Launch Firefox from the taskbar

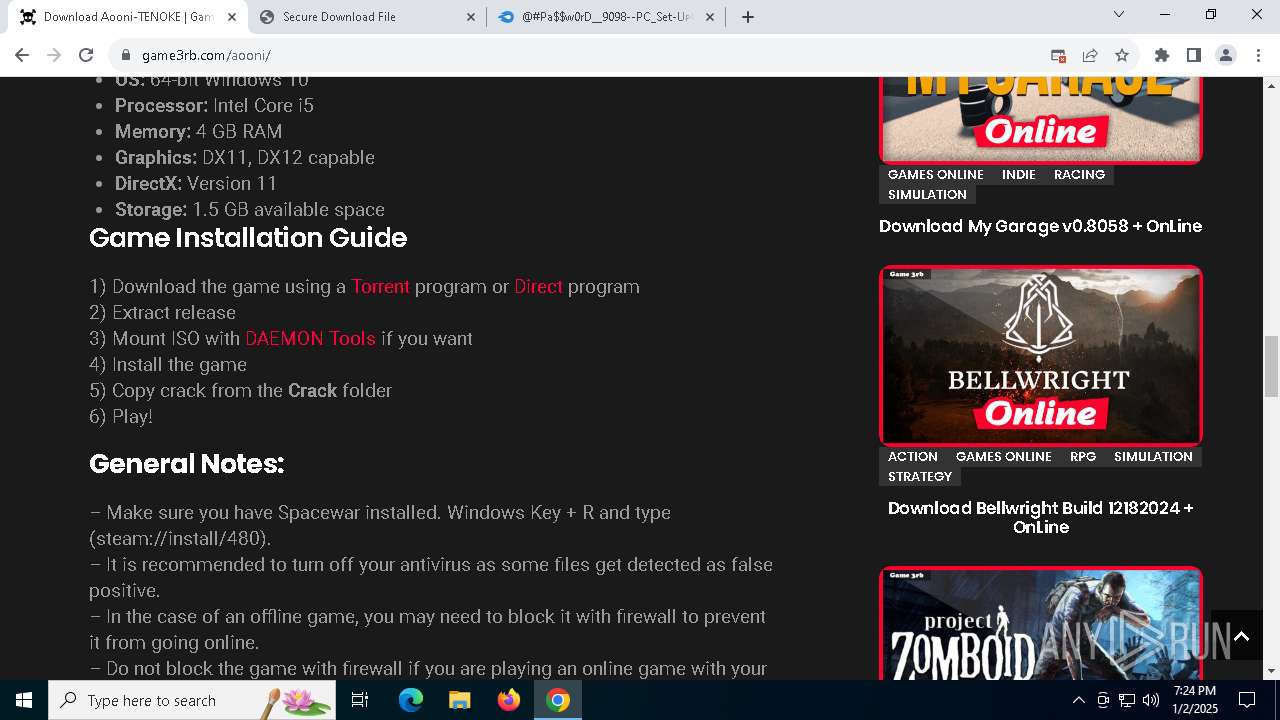509,700
